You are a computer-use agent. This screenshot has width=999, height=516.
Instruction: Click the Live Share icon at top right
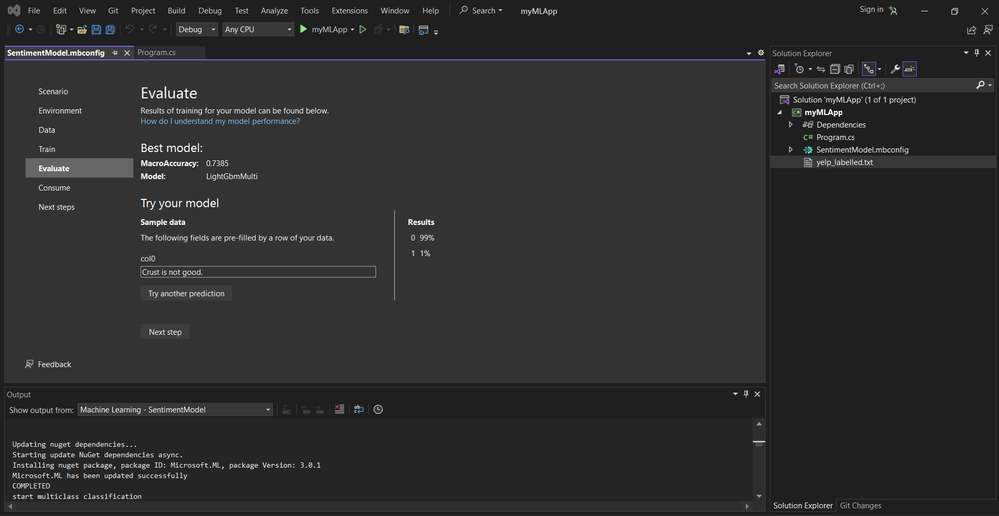(x=972, y=29)
